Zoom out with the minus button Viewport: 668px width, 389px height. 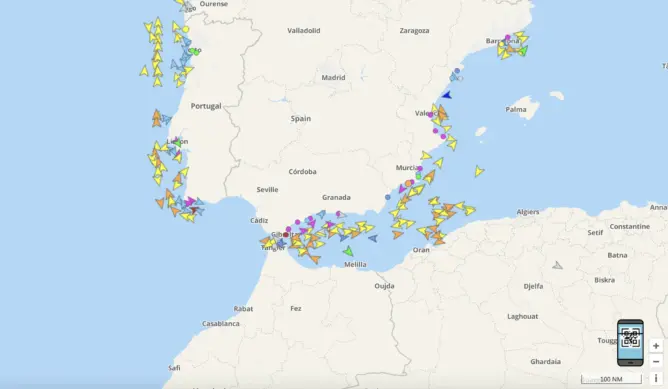click(x=656, y=362)
